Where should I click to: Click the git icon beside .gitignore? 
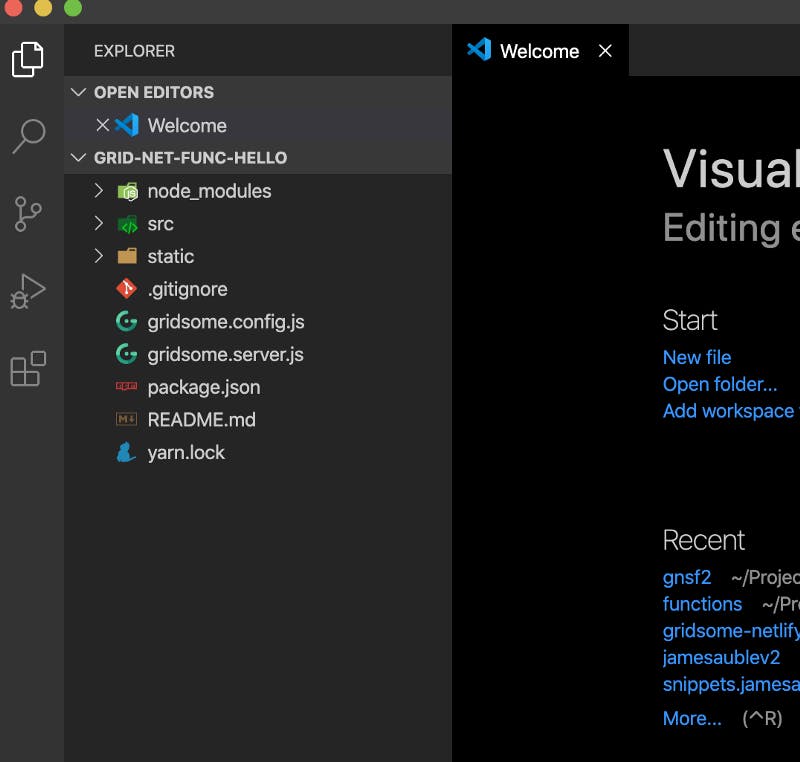[127, 289]
